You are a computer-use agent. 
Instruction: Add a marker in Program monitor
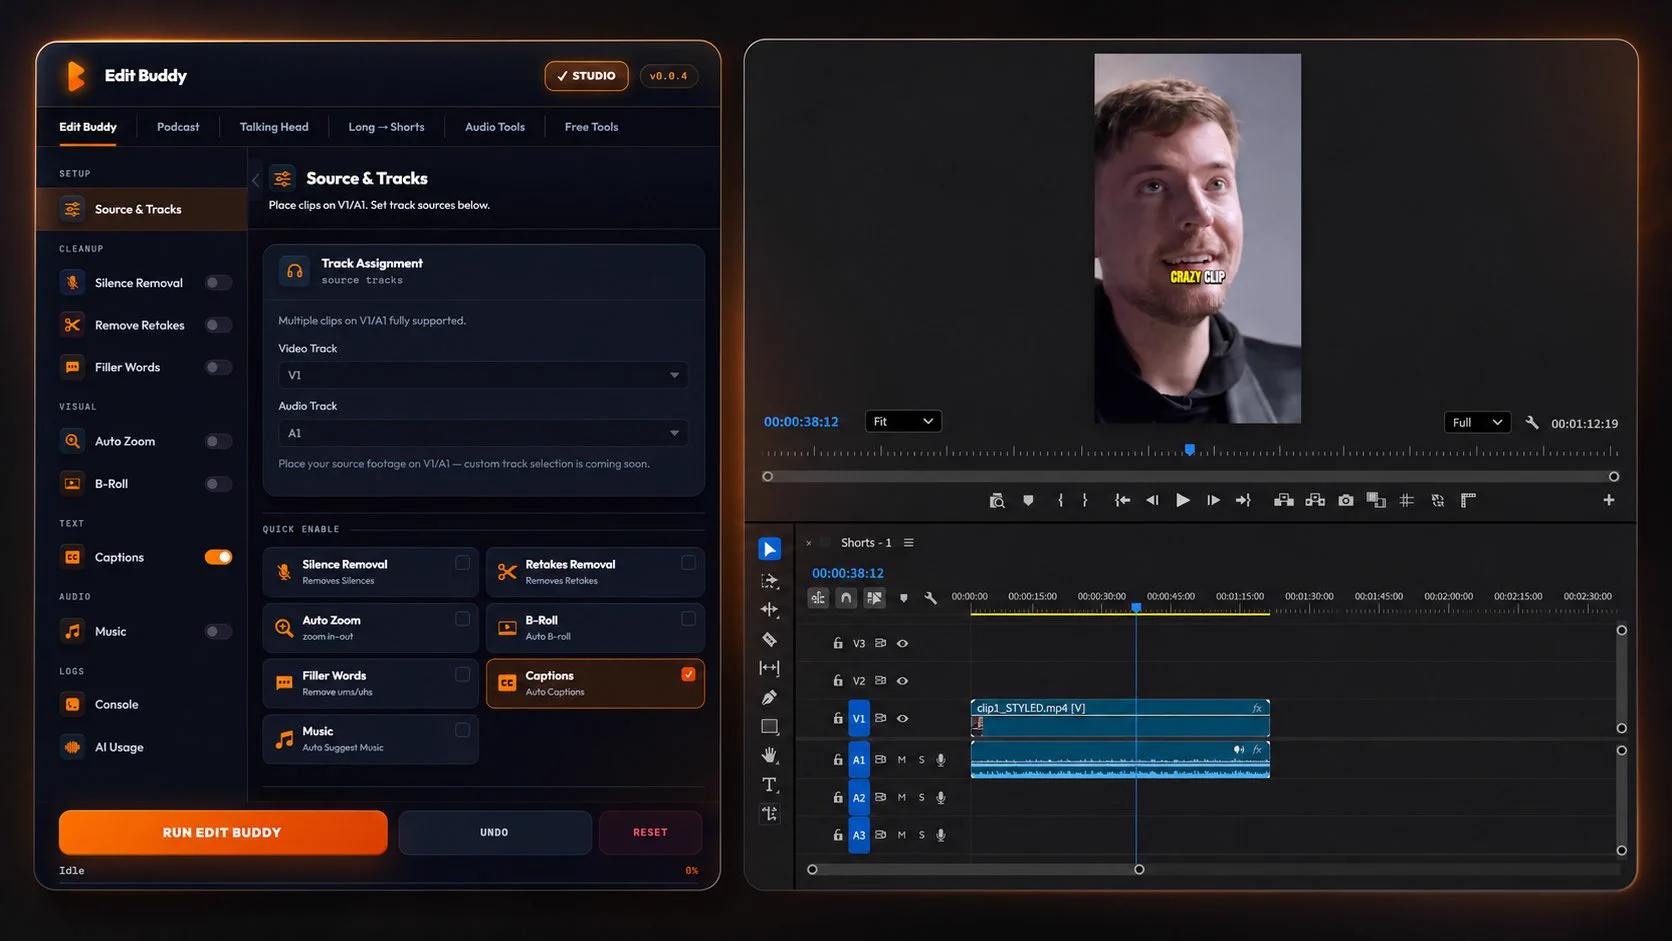click(1028, 500)
